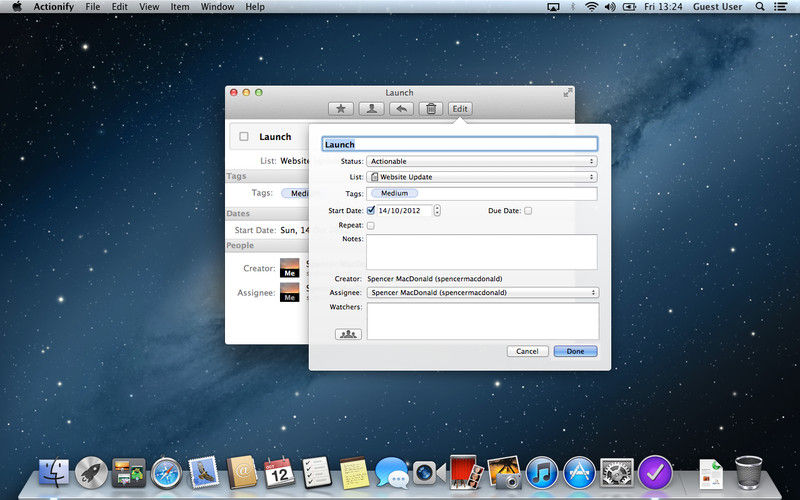Viewport: 800px width, 500px height.
Task: Open the Apple menu
Action: [17, 7]
